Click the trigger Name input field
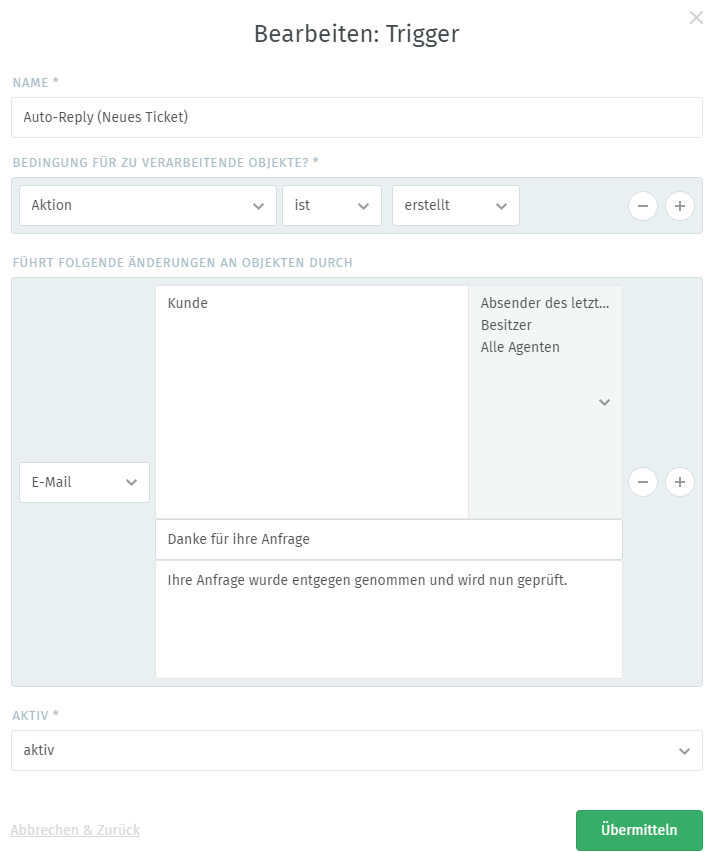Image resolution: width=713 pixels, height=852 pixels. click(x=357, y=117)
